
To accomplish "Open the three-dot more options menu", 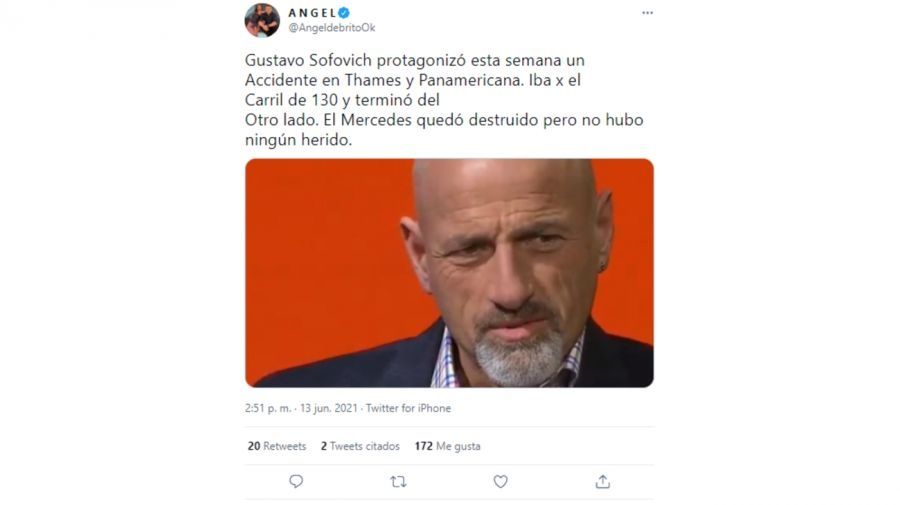I will click(647, 13).
